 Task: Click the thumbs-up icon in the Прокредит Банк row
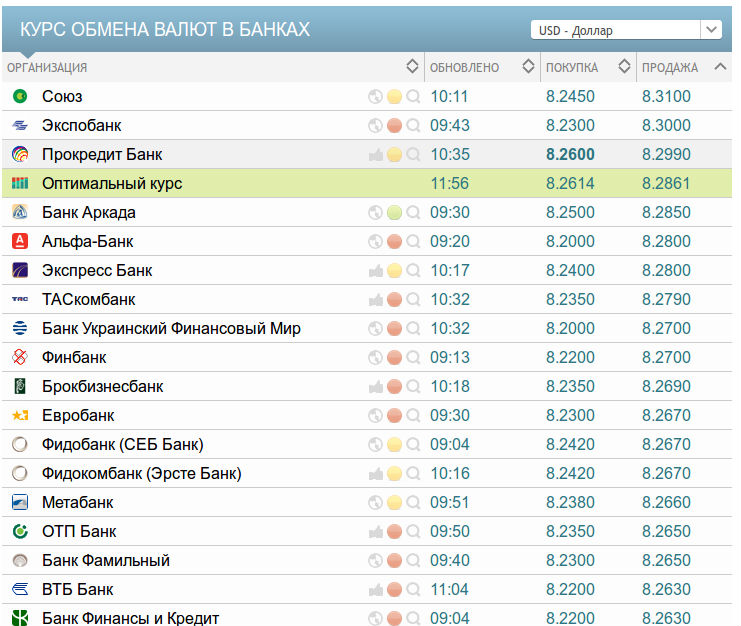pyautogui.click(x=375, y=154)
